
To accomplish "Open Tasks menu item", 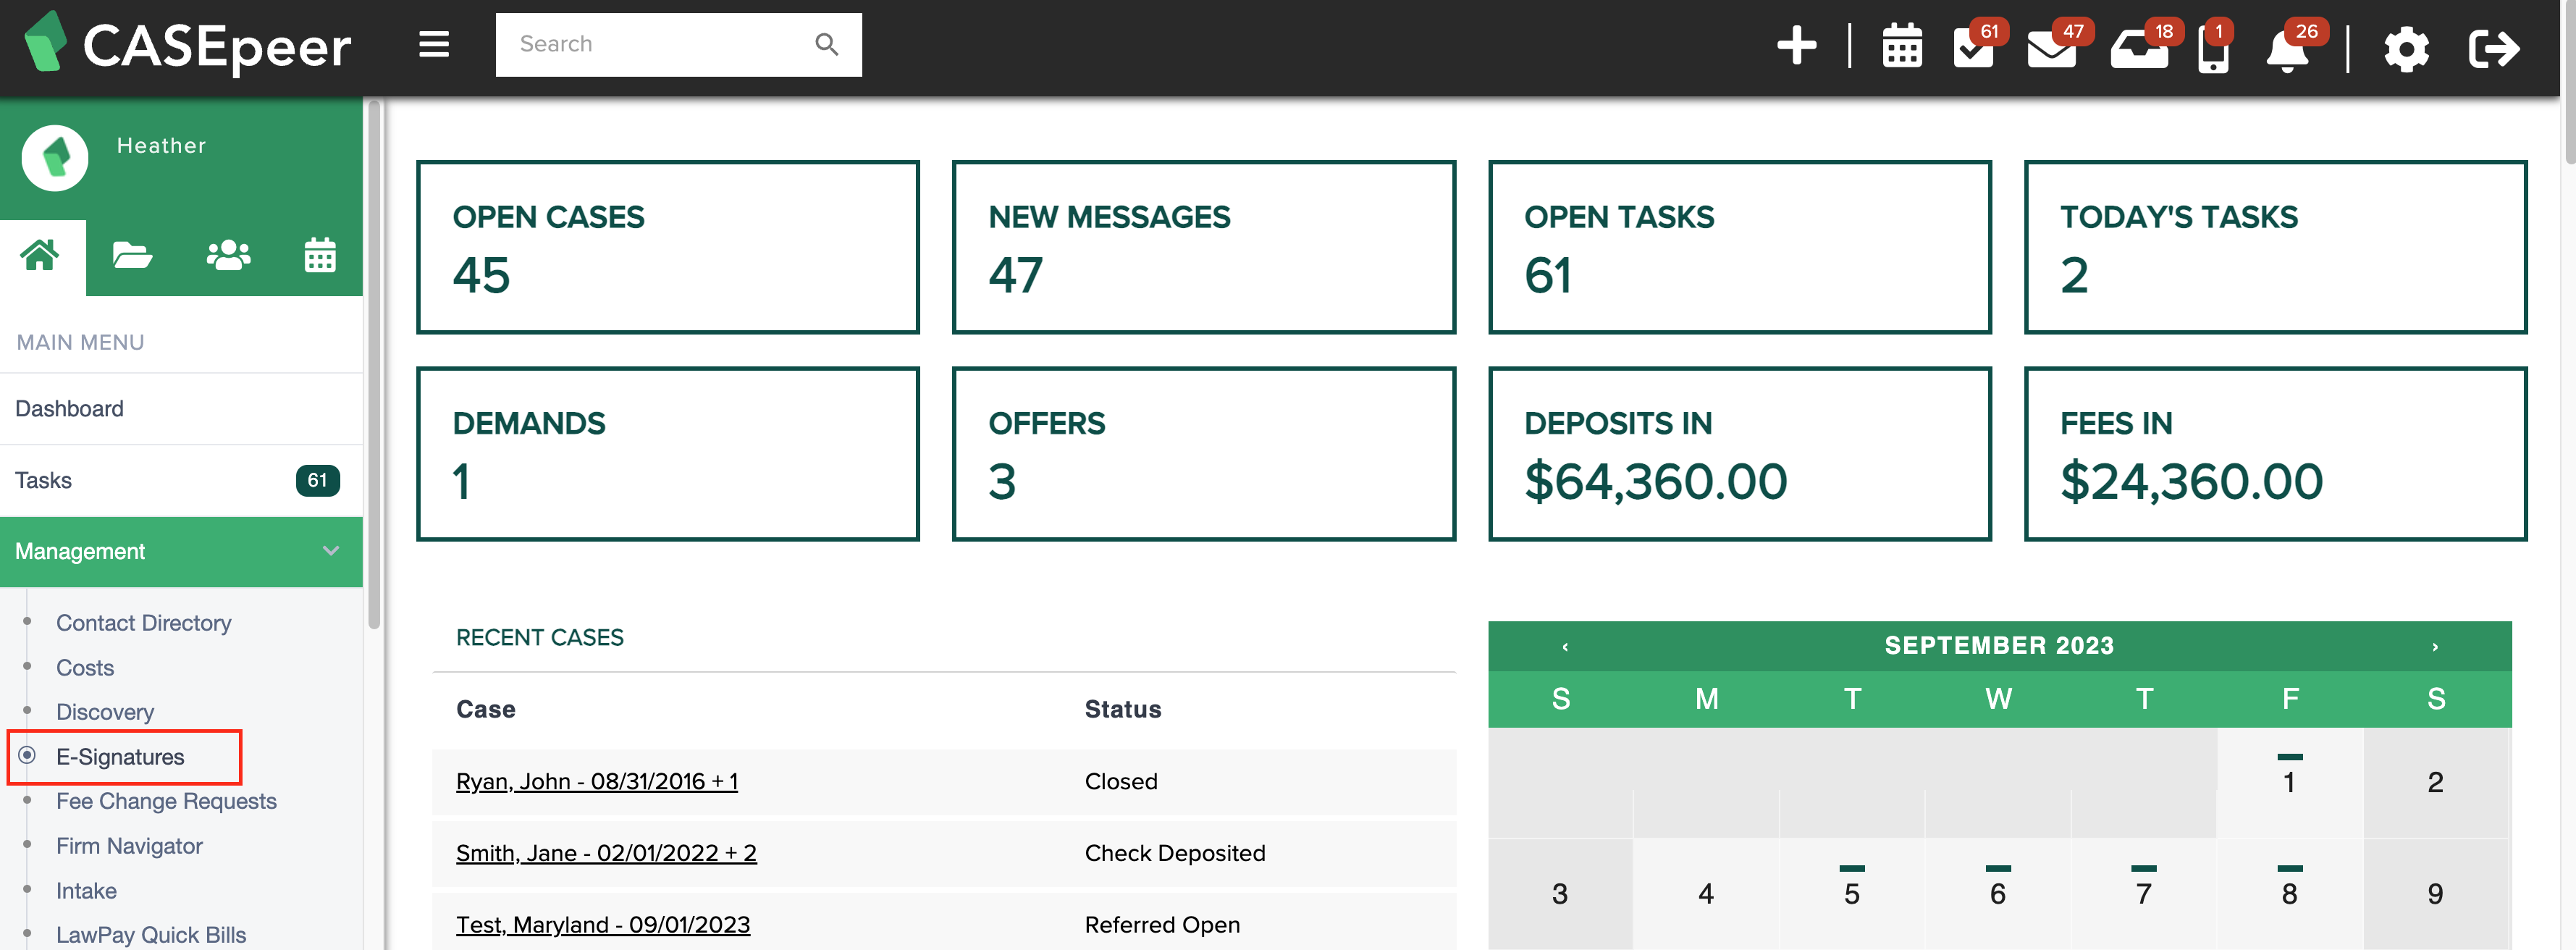I will pyautogui.click(x=181, y=480).
